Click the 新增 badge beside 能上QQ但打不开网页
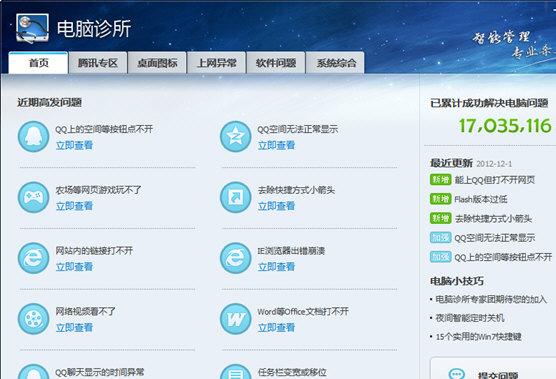The width and height of the screenshot is (556, 379). (x=440, y=180)
